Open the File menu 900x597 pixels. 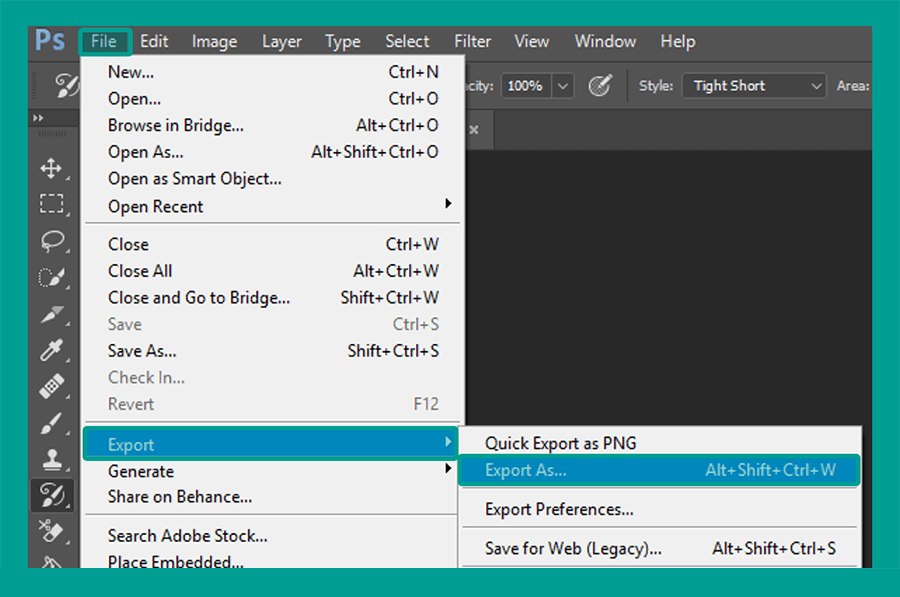pos(104,41)
